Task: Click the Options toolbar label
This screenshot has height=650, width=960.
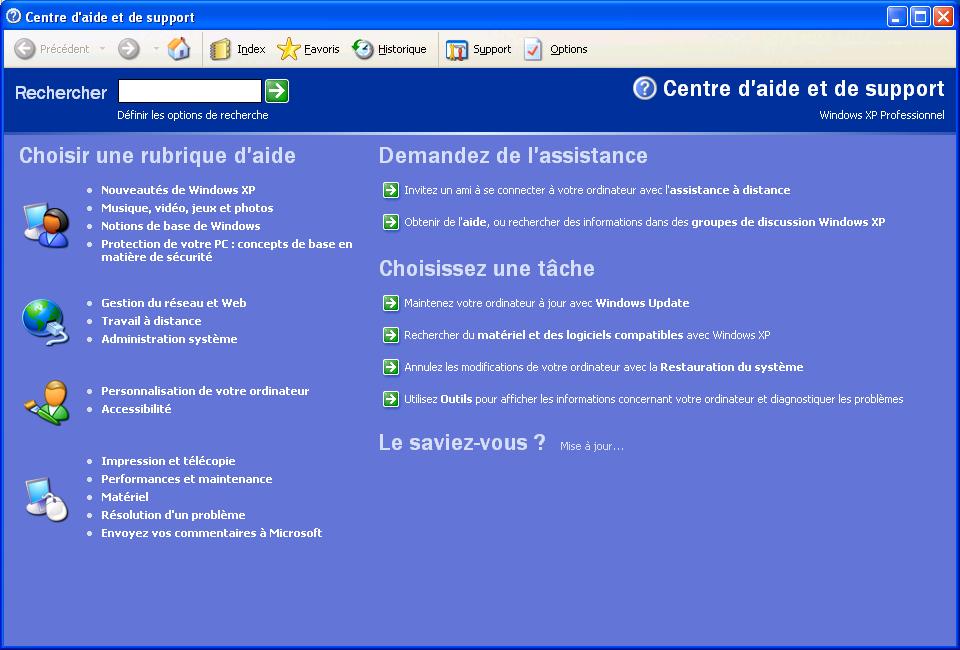Action: click(x=568, y=49)
